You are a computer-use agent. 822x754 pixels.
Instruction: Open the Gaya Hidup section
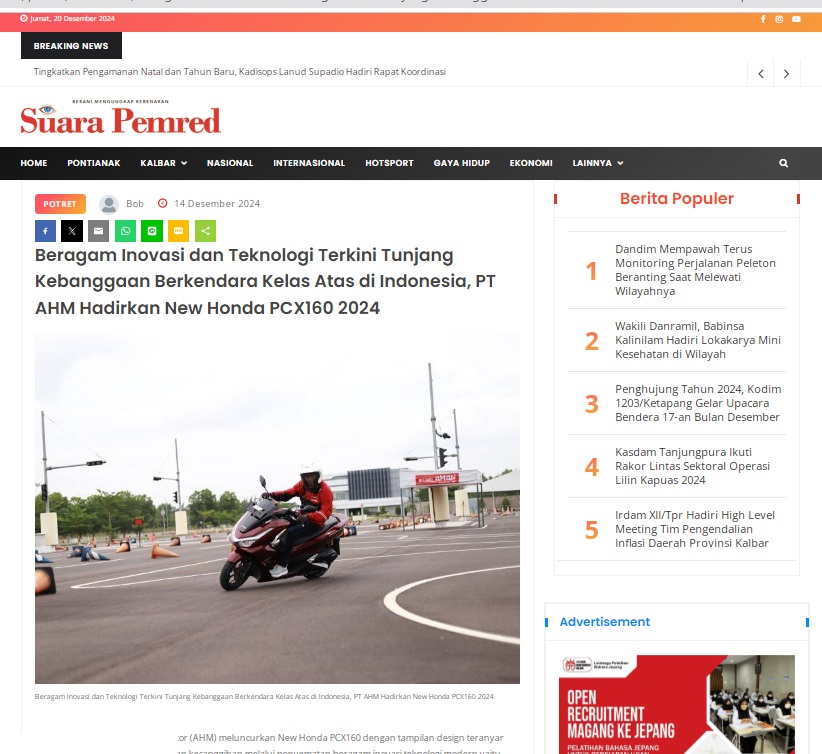pos(462,163)
